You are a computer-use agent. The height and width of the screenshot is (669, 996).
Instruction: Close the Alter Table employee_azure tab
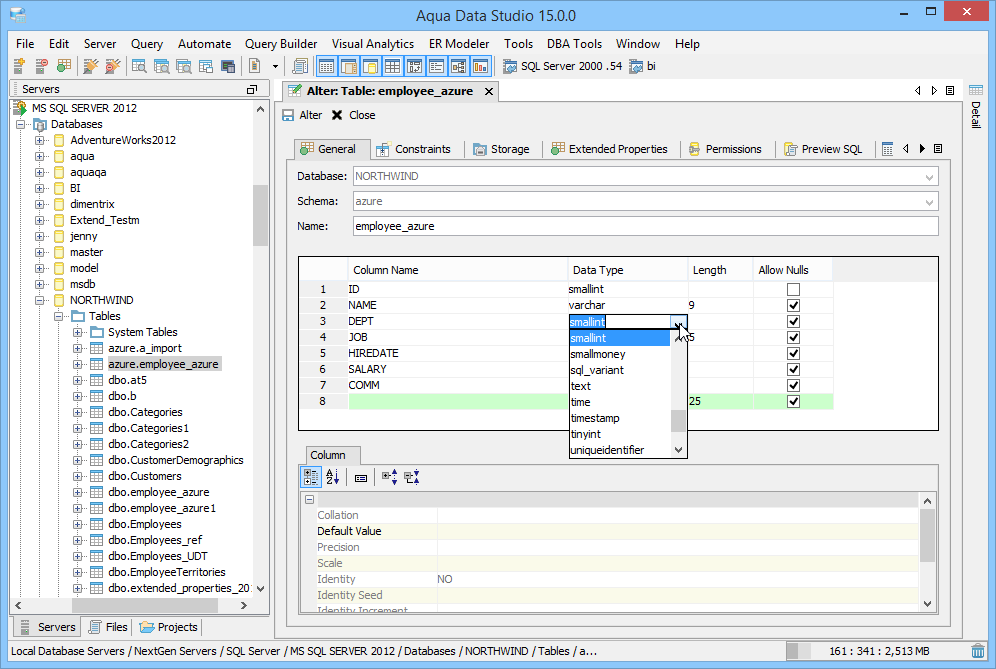coord(489,91)
